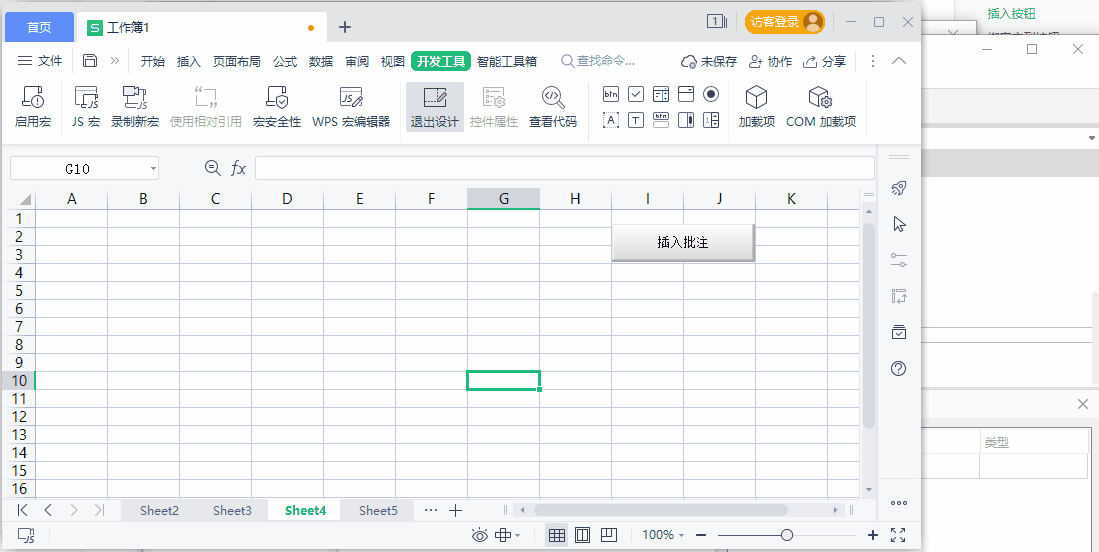This screenshot has width=1099, height=552.
Task: Jump to the first sheet arrow
Action: 22,511
